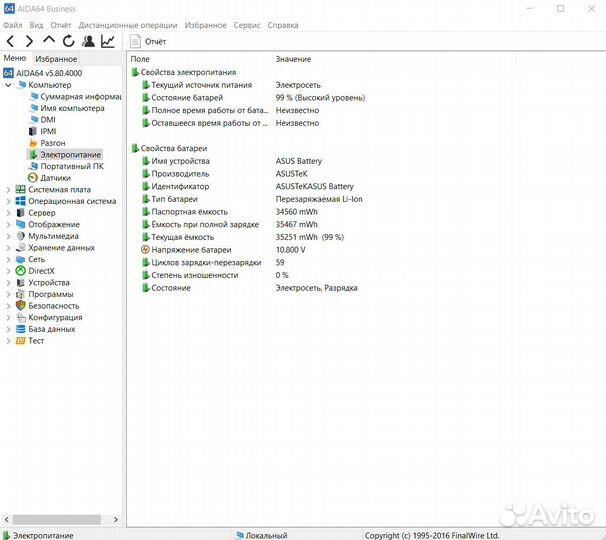The height and width of the screenshot is (540, 606).
Task: Go forward with the right arrow
Action: coord(29,41)
